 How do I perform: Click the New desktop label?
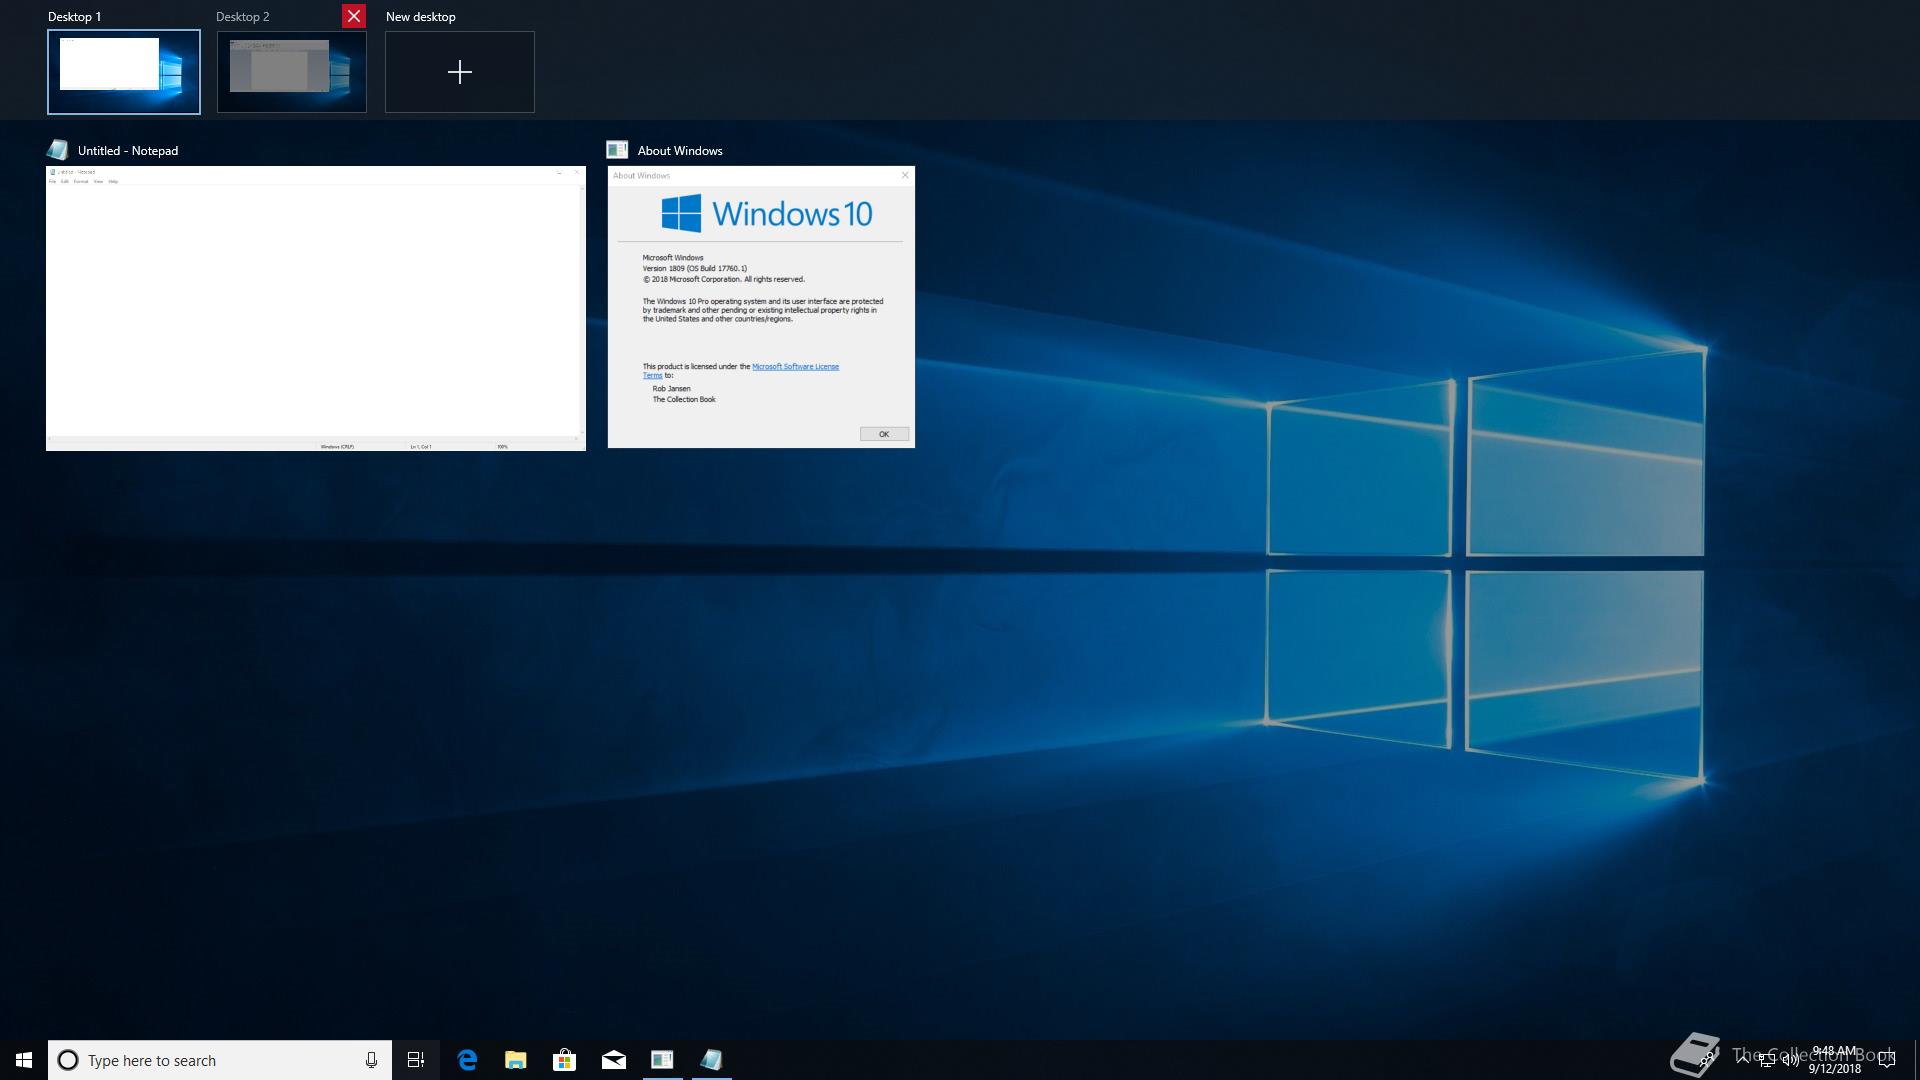pos(420,17)
